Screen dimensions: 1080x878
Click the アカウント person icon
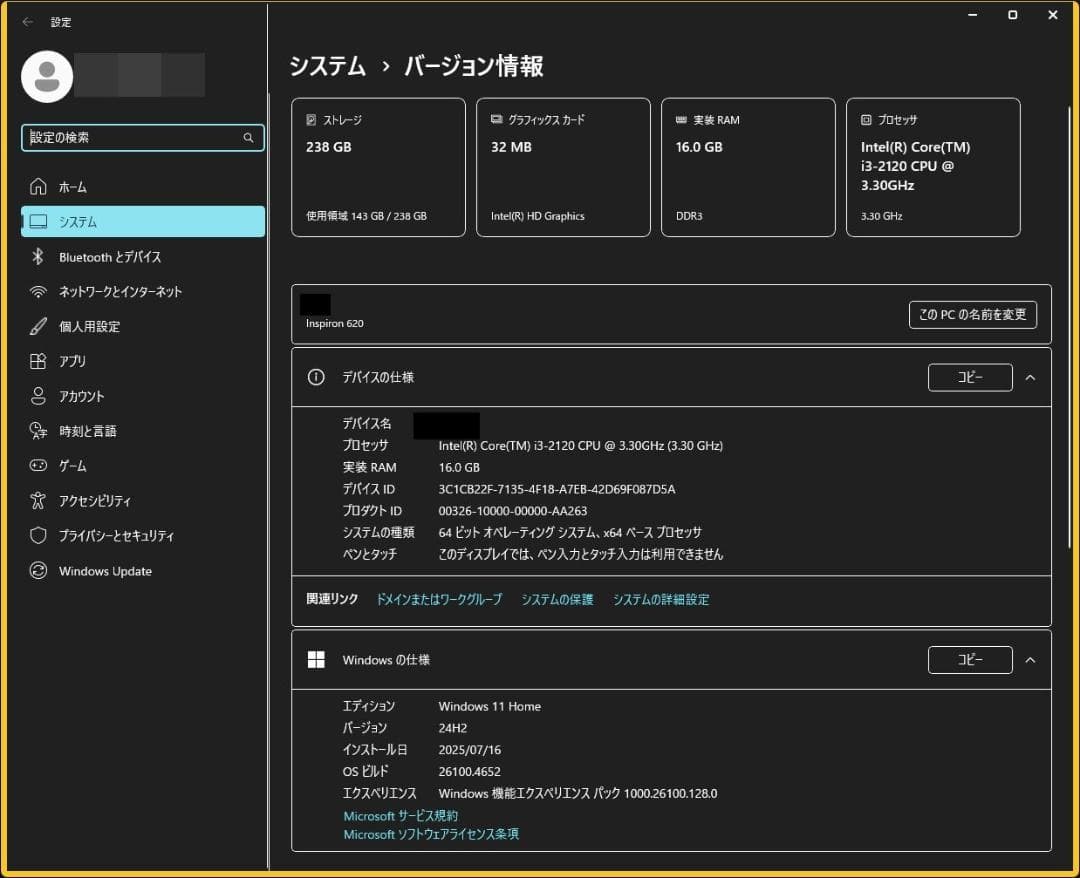(39, 396)
